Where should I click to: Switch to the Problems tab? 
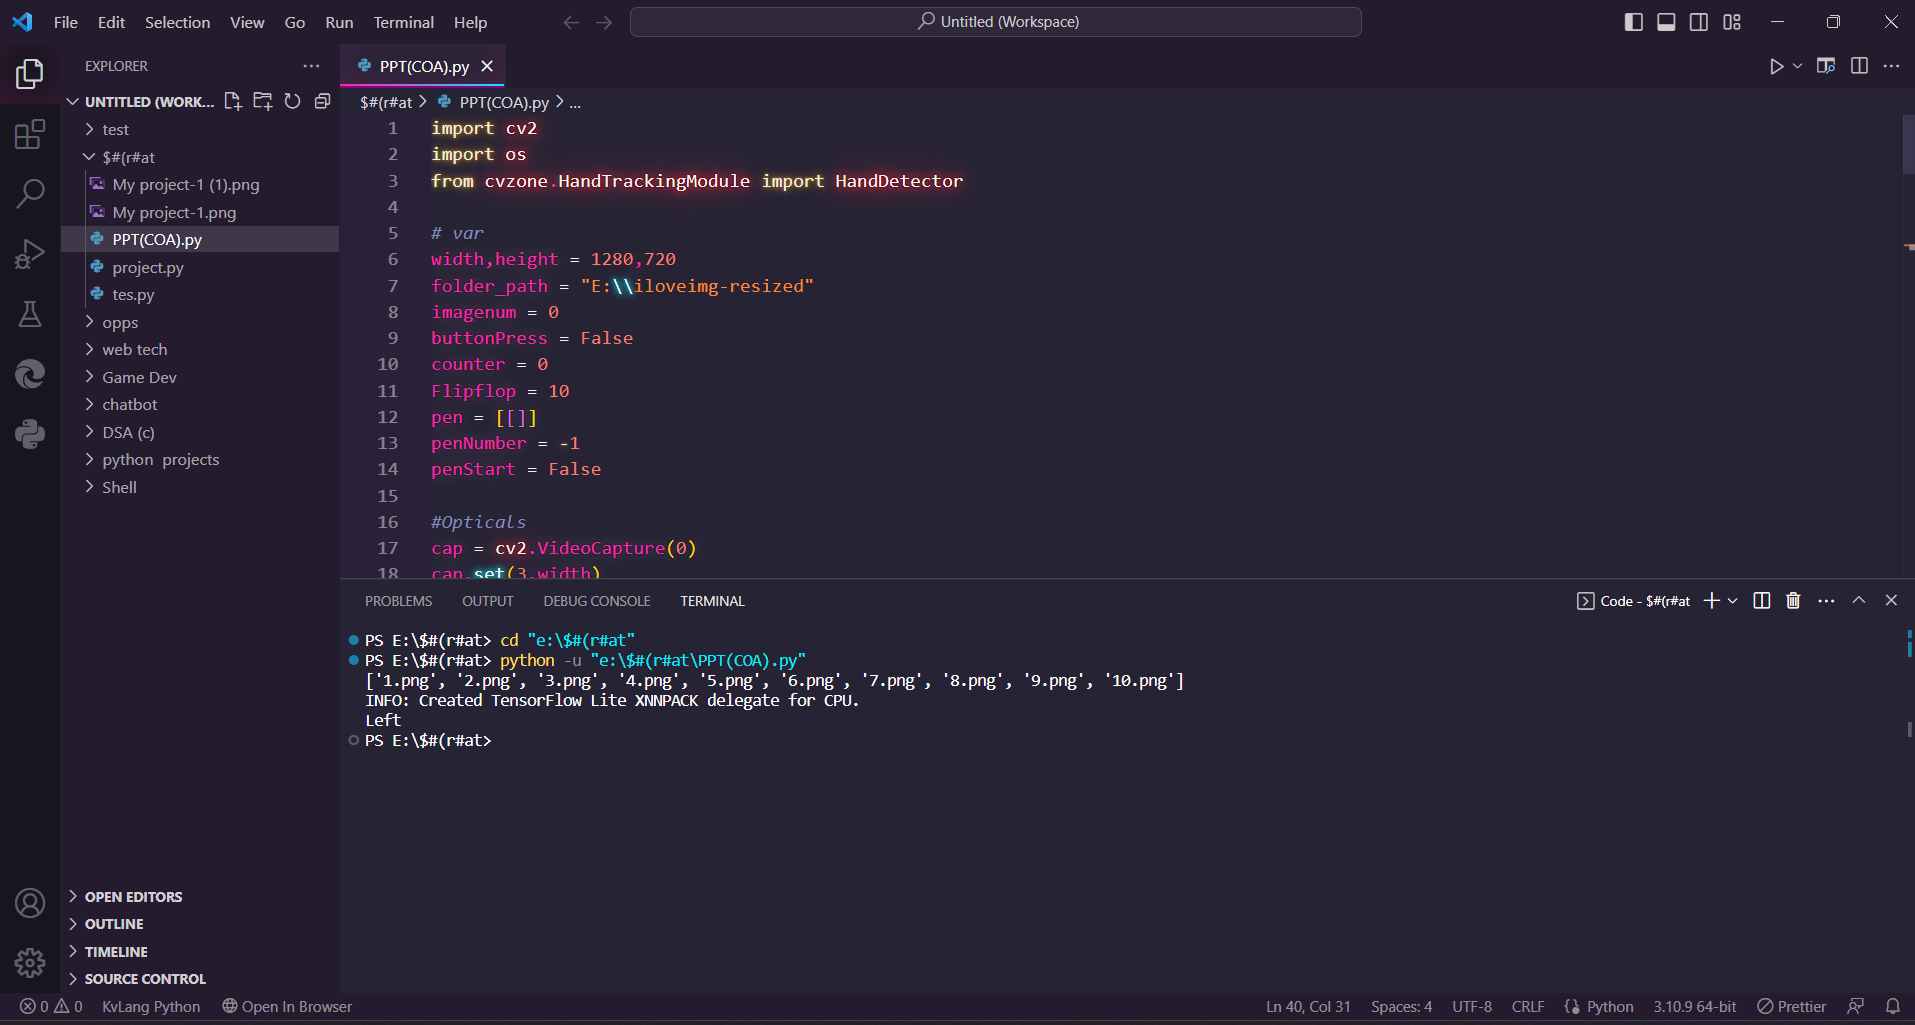pyautogui.click(x=398, y=601)
